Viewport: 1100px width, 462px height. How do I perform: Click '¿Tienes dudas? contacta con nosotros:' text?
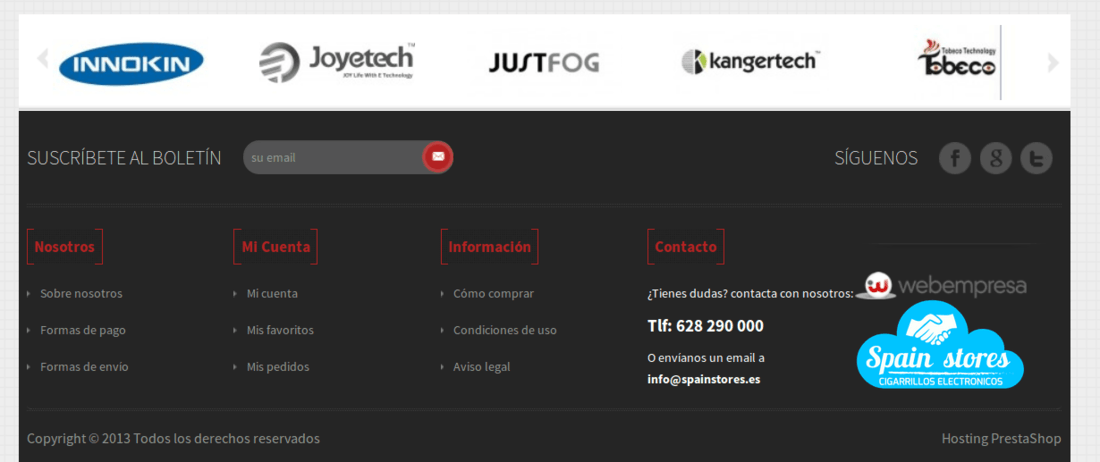[751, 293]
